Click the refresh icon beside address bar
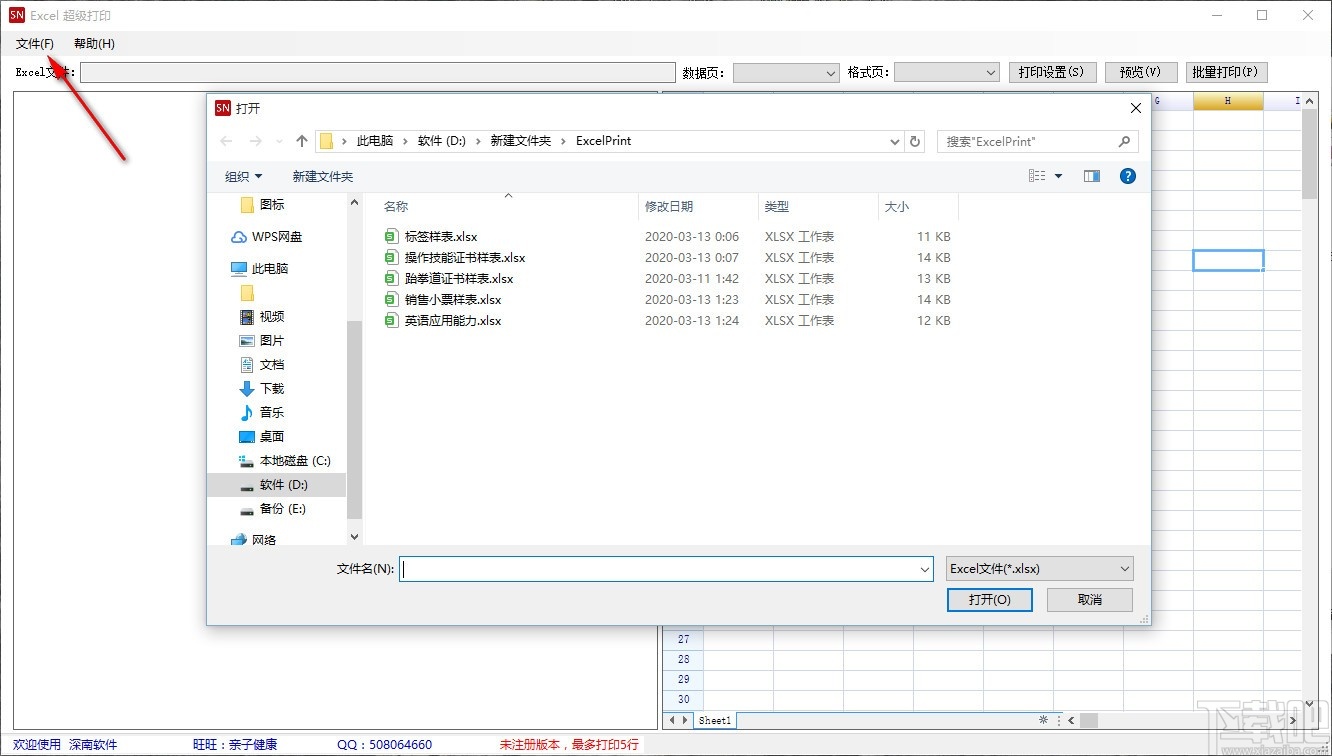The image size is (1332, 756). point(915,141)
